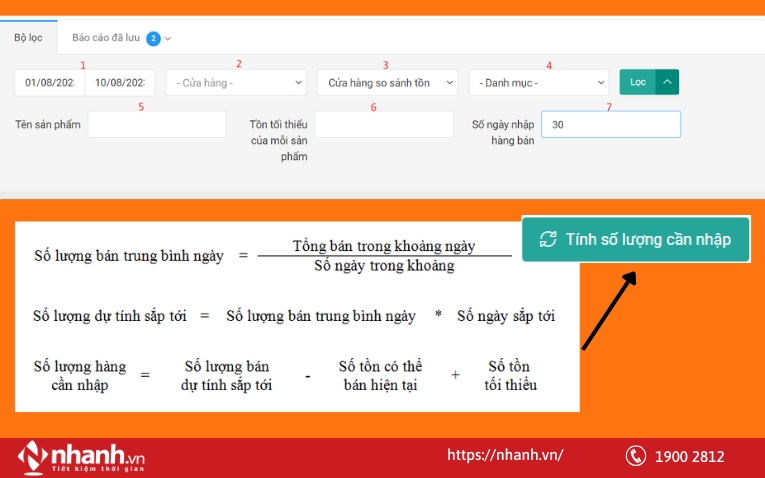Select the end date field 10/08
The height and width of the screenshot is (478, 765).
[120, 82]
